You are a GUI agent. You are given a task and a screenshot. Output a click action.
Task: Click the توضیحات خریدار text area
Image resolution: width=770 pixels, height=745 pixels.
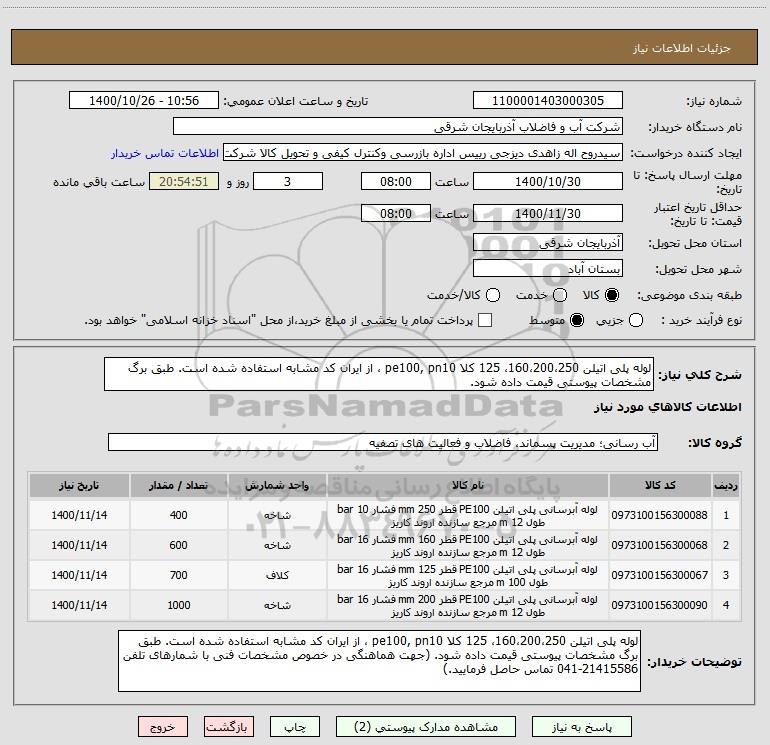(380, 662)
